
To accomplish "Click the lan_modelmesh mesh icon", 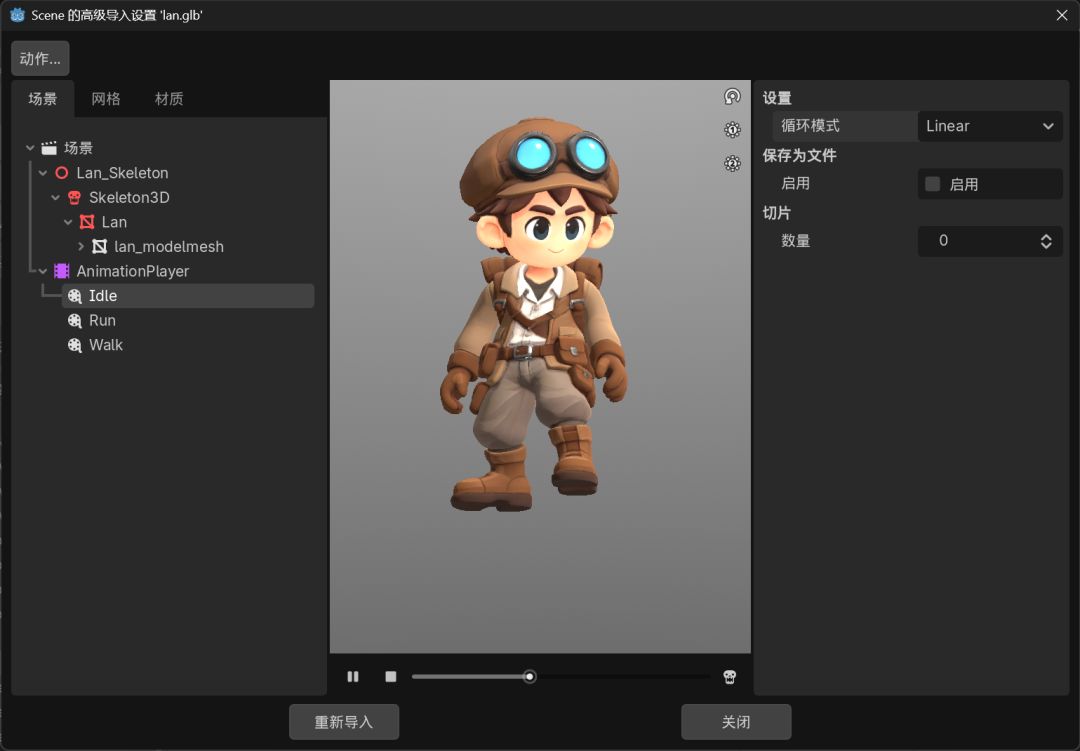I will (100, 247).
